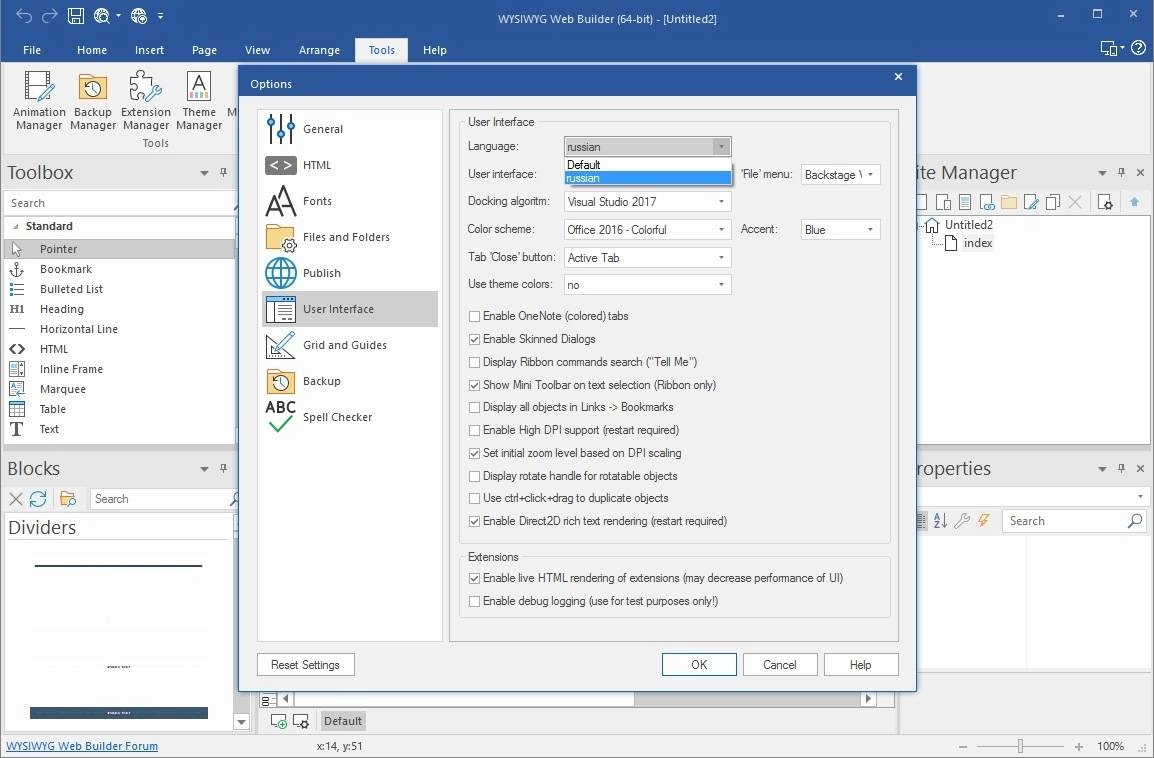Click the zoom slider handle in status bar
The height and width of the screenshot is (758, 1154).
point(1020,746)
